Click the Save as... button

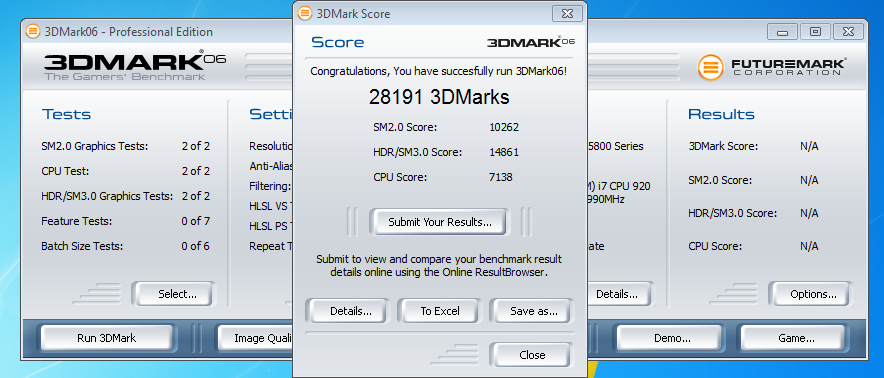[533, 311]
